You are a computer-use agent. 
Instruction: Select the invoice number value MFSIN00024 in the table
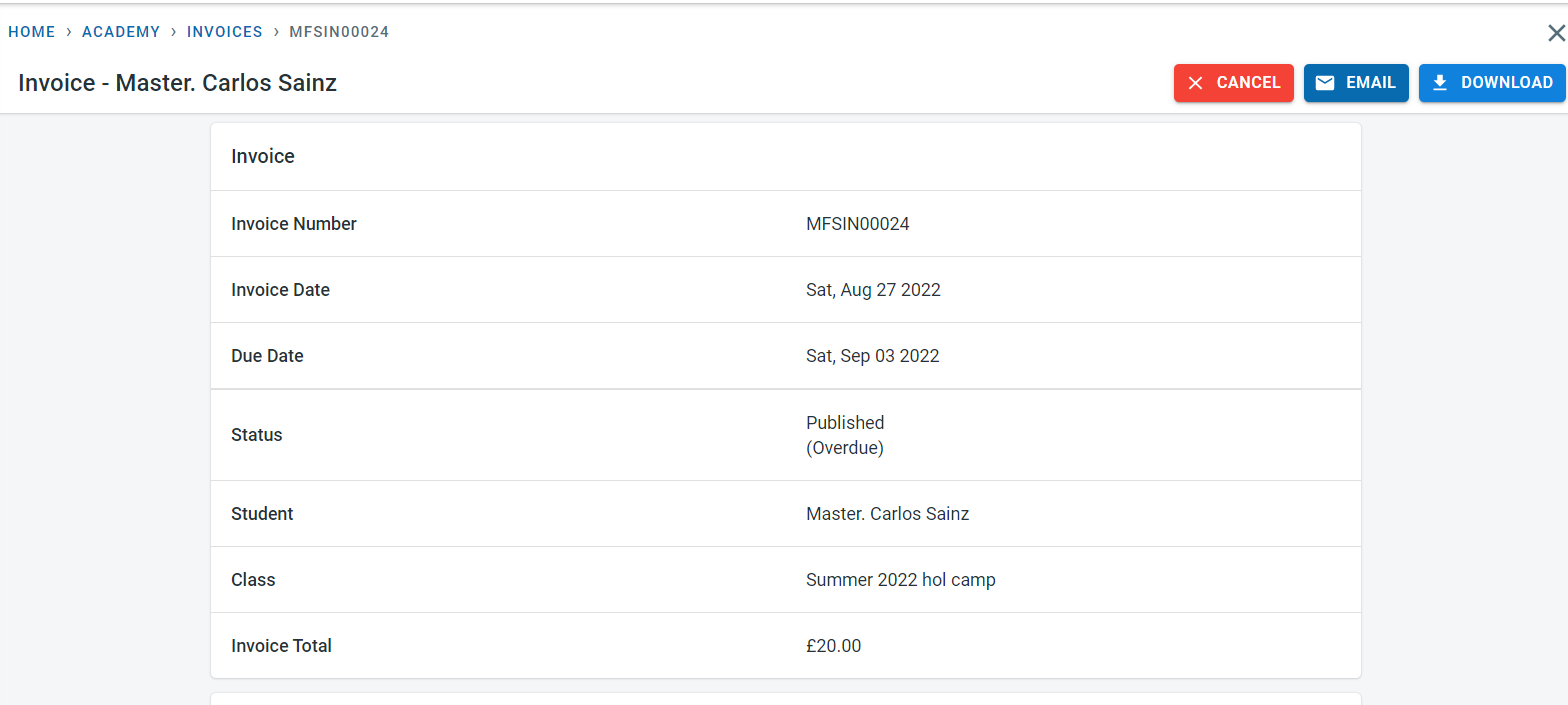tap(858, 224)
